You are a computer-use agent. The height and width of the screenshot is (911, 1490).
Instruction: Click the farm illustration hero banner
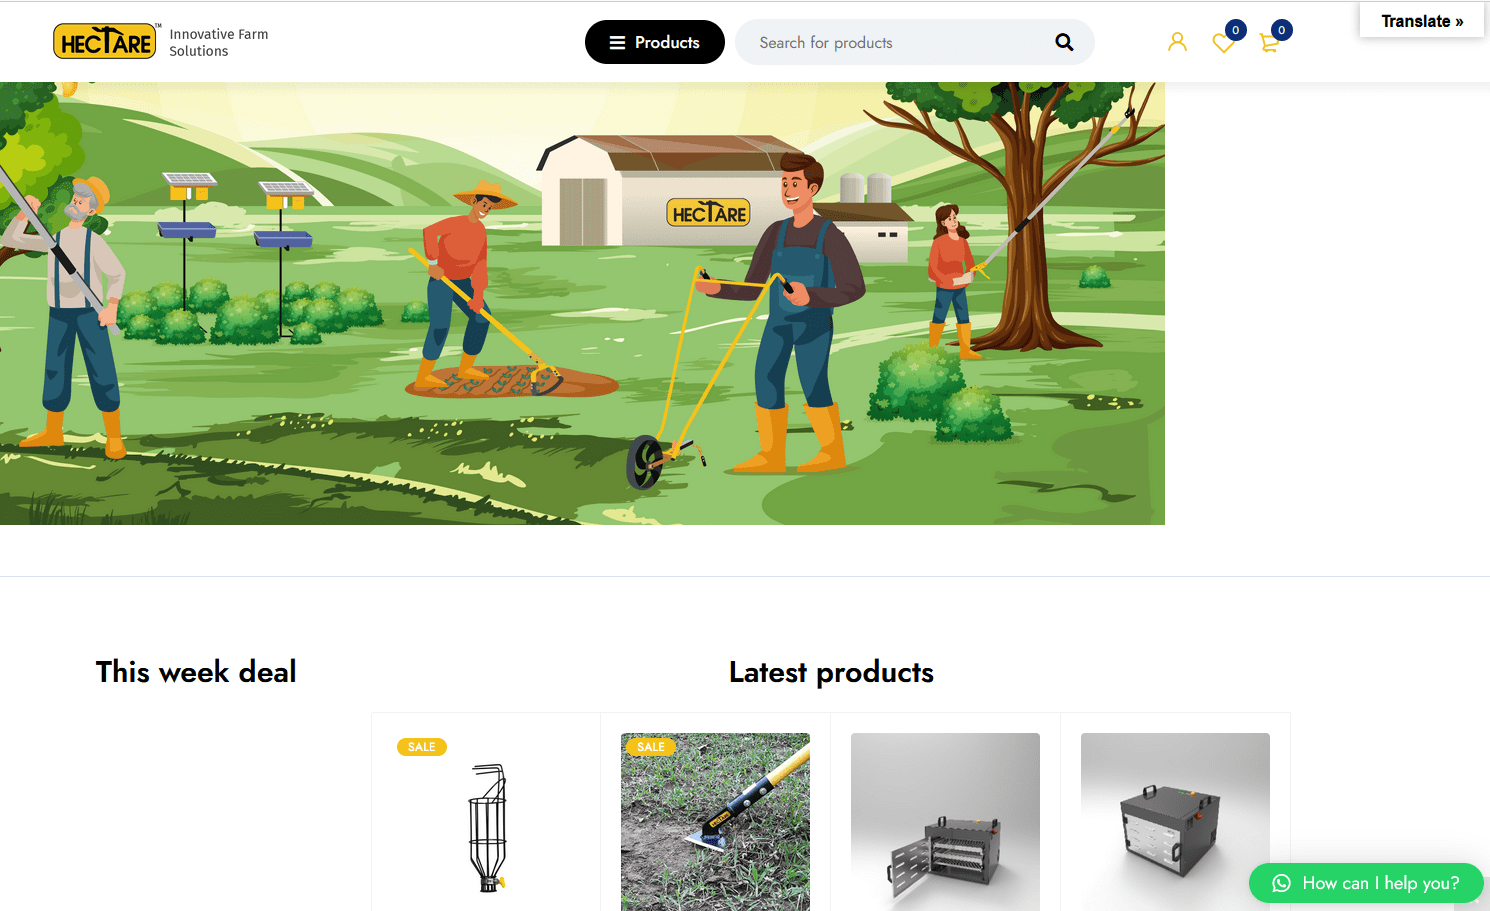click(582, 303)
